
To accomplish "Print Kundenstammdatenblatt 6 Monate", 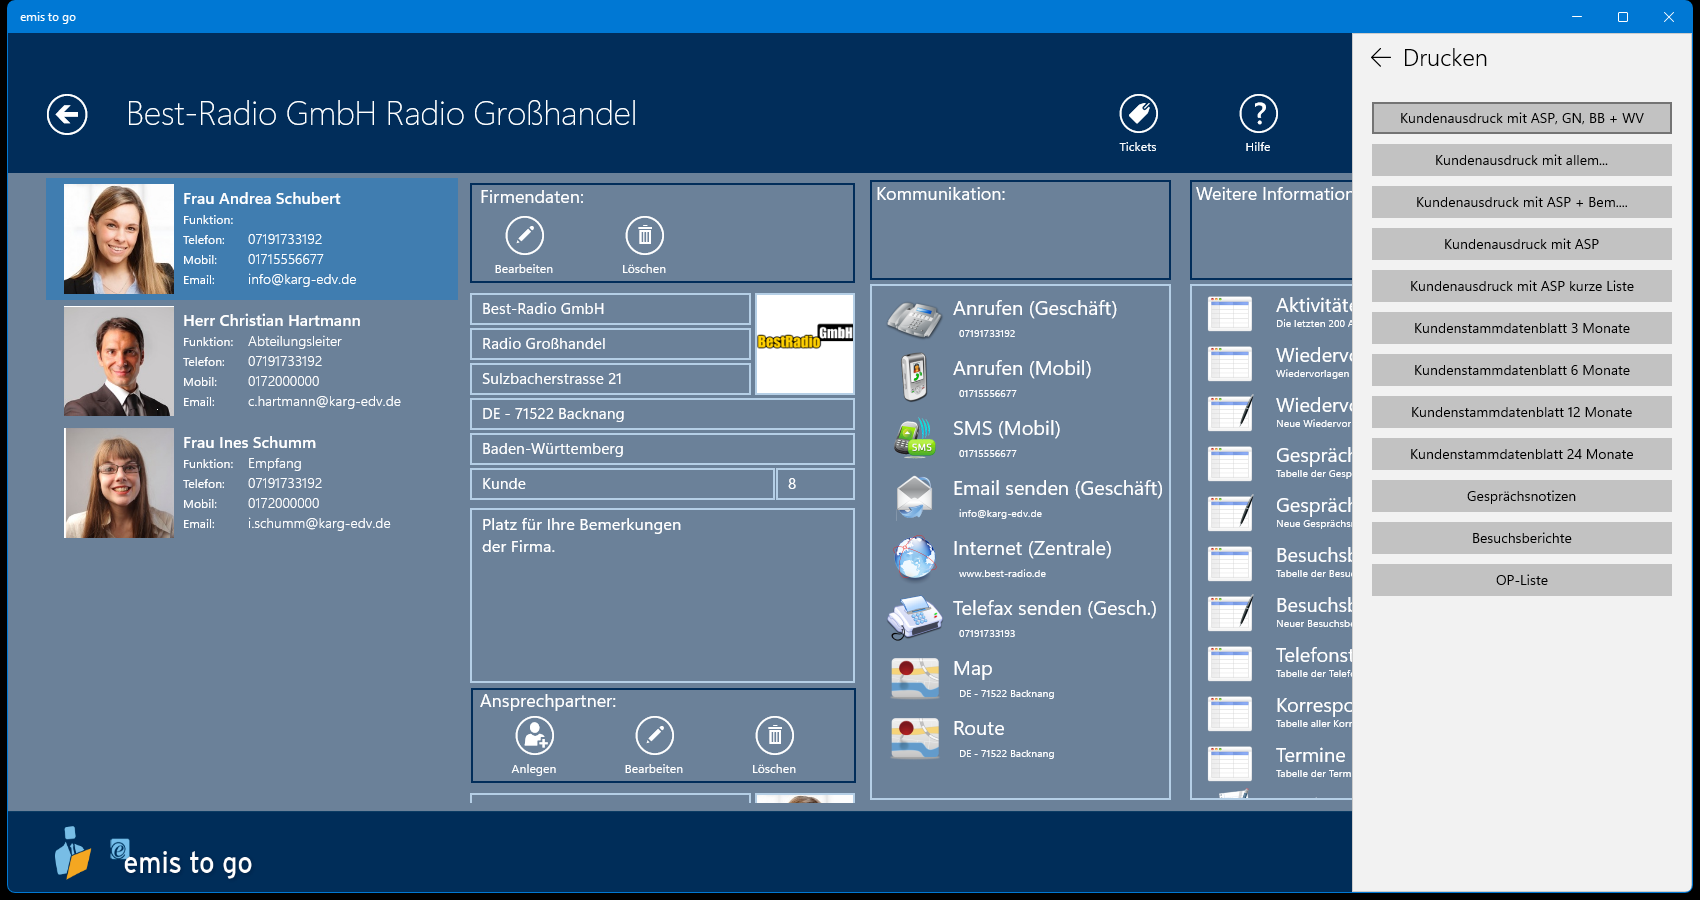I will 1522,370.
